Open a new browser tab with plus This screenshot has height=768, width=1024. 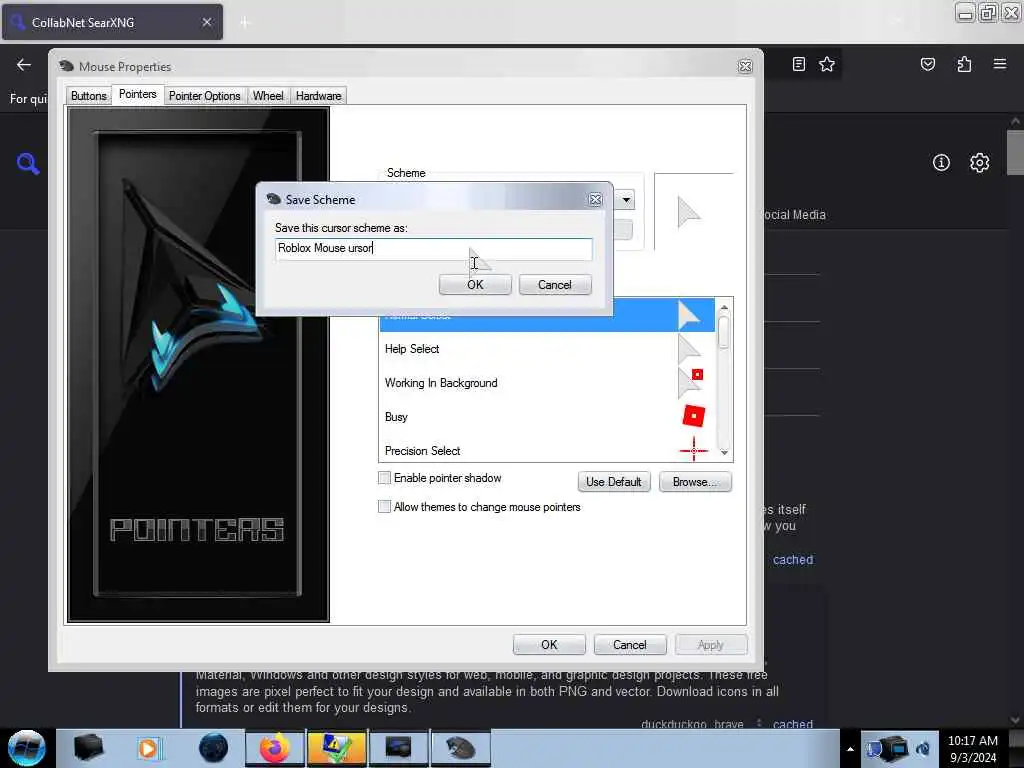point(245,23)
